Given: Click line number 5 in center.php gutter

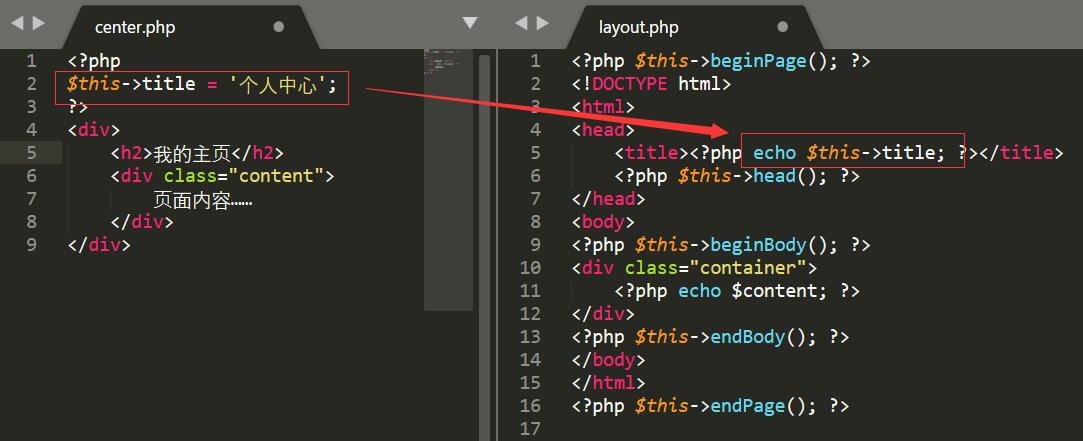Looking at the screenshot, I should 32,153.
